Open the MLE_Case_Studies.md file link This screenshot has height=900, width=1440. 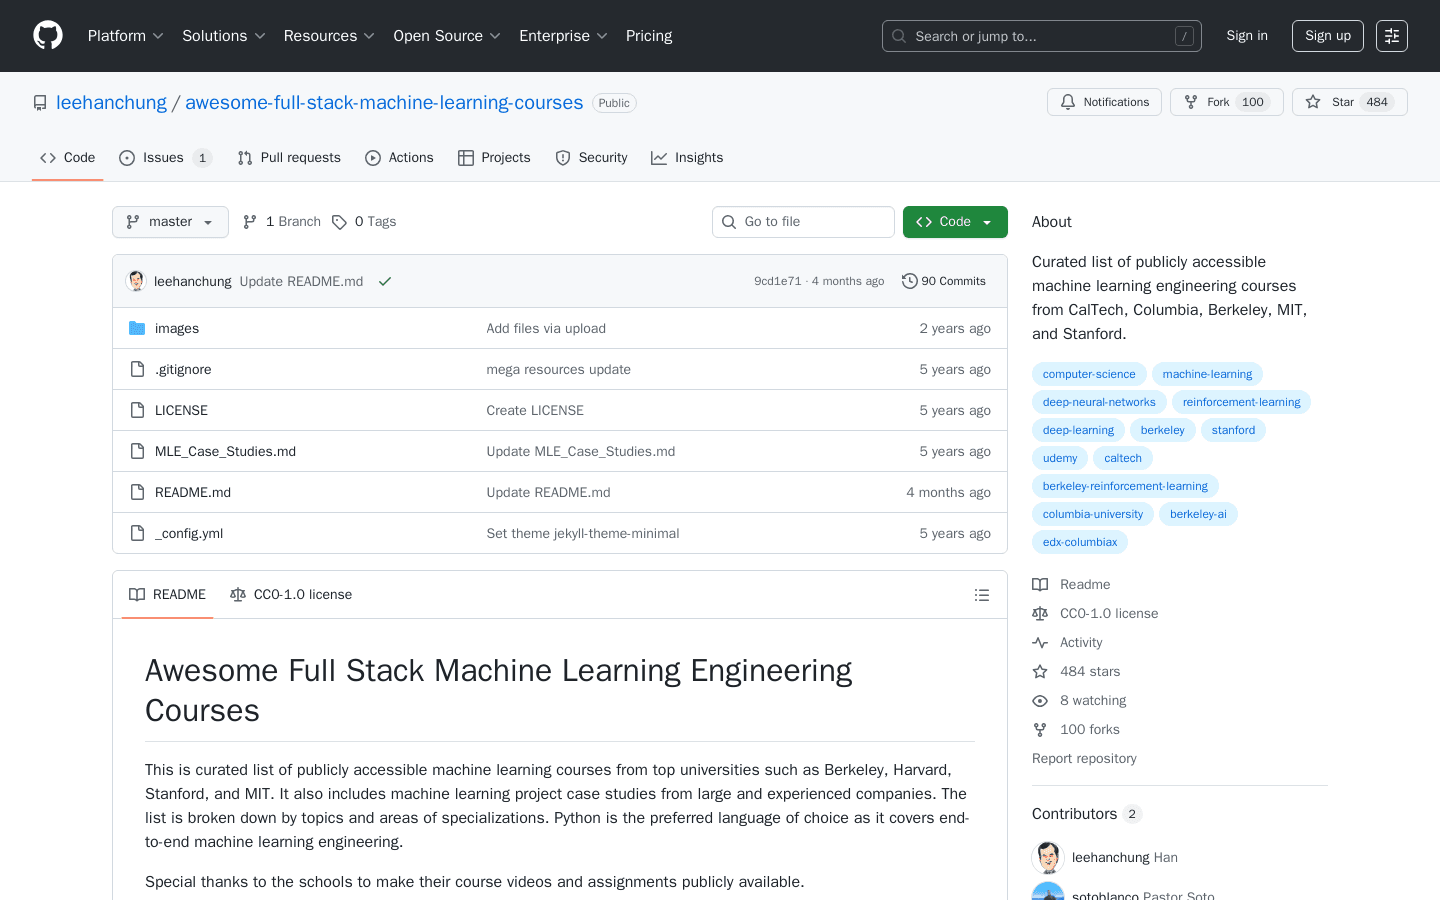pos(225,451)
